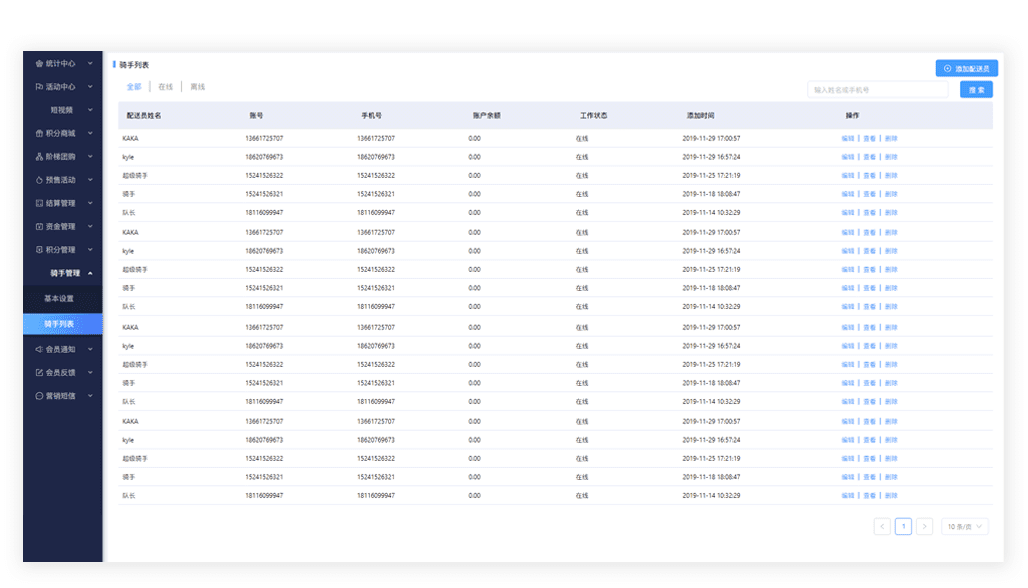The width and height of the screenshot is (1028, 588).
Task: Click the 统计中心 chart icon in sidebar
Action: coord(39,64)
